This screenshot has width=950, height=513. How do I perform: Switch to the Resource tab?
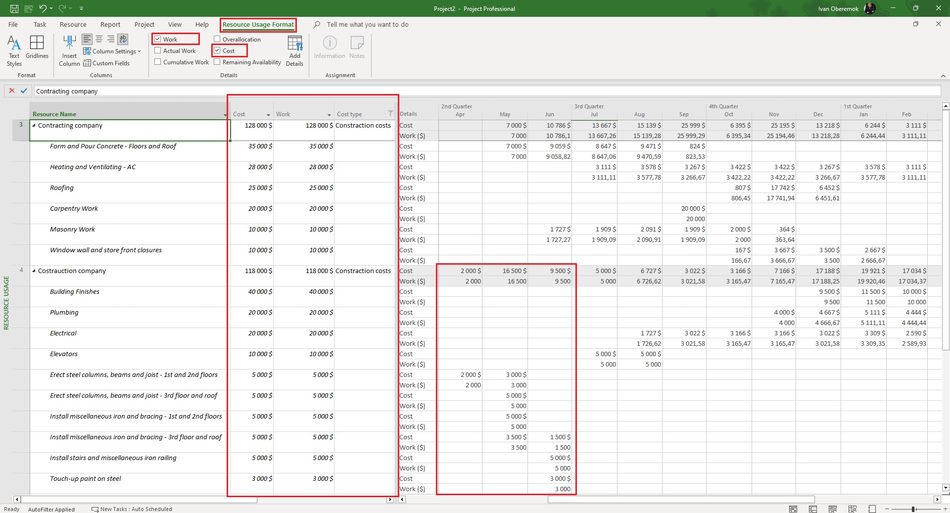pyautogui.click(x=73, y=24)
